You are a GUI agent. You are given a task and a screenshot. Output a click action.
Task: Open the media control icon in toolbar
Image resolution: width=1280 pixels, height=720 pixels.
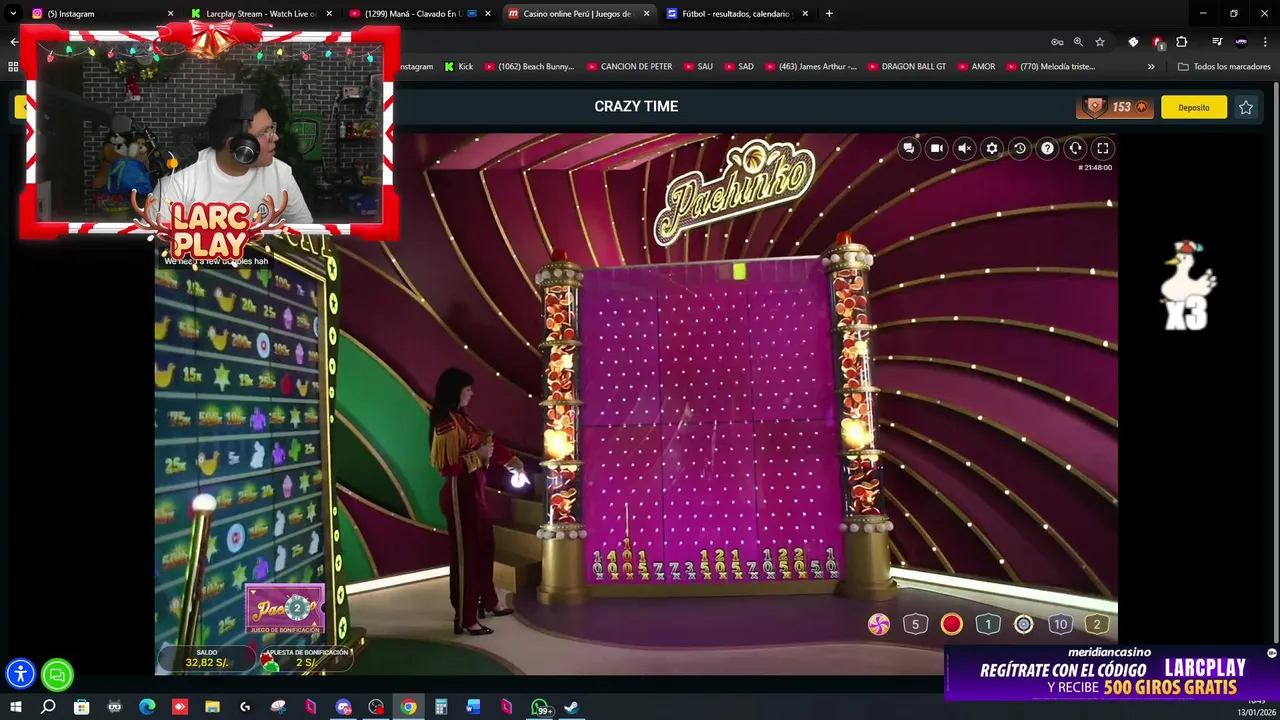click(x=1217, y=42)
